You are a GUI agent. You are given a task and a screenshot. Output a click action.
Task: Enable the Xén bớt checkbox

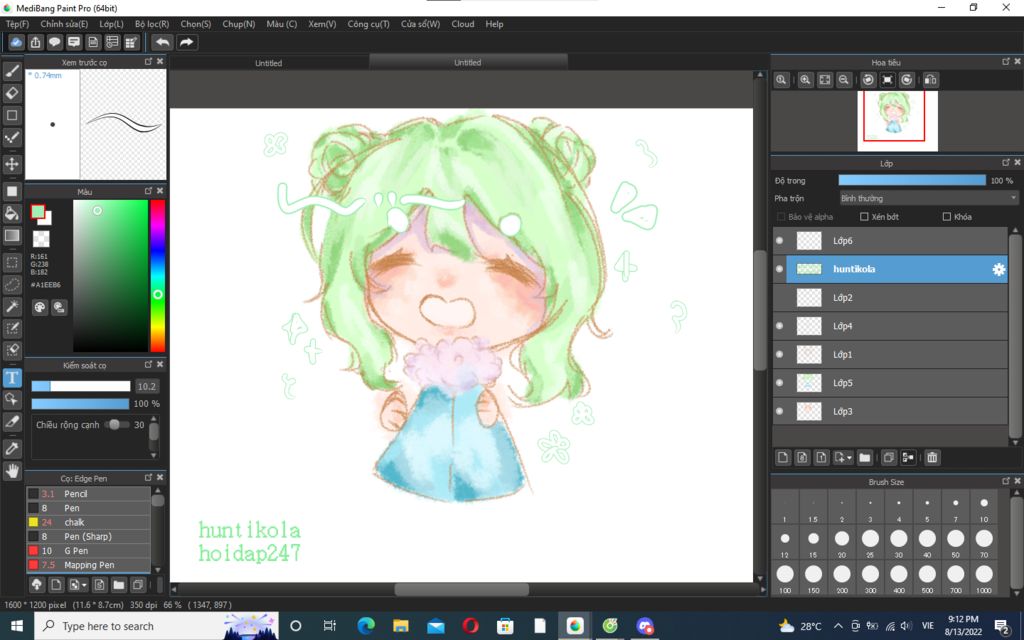[x=864, y=217]
